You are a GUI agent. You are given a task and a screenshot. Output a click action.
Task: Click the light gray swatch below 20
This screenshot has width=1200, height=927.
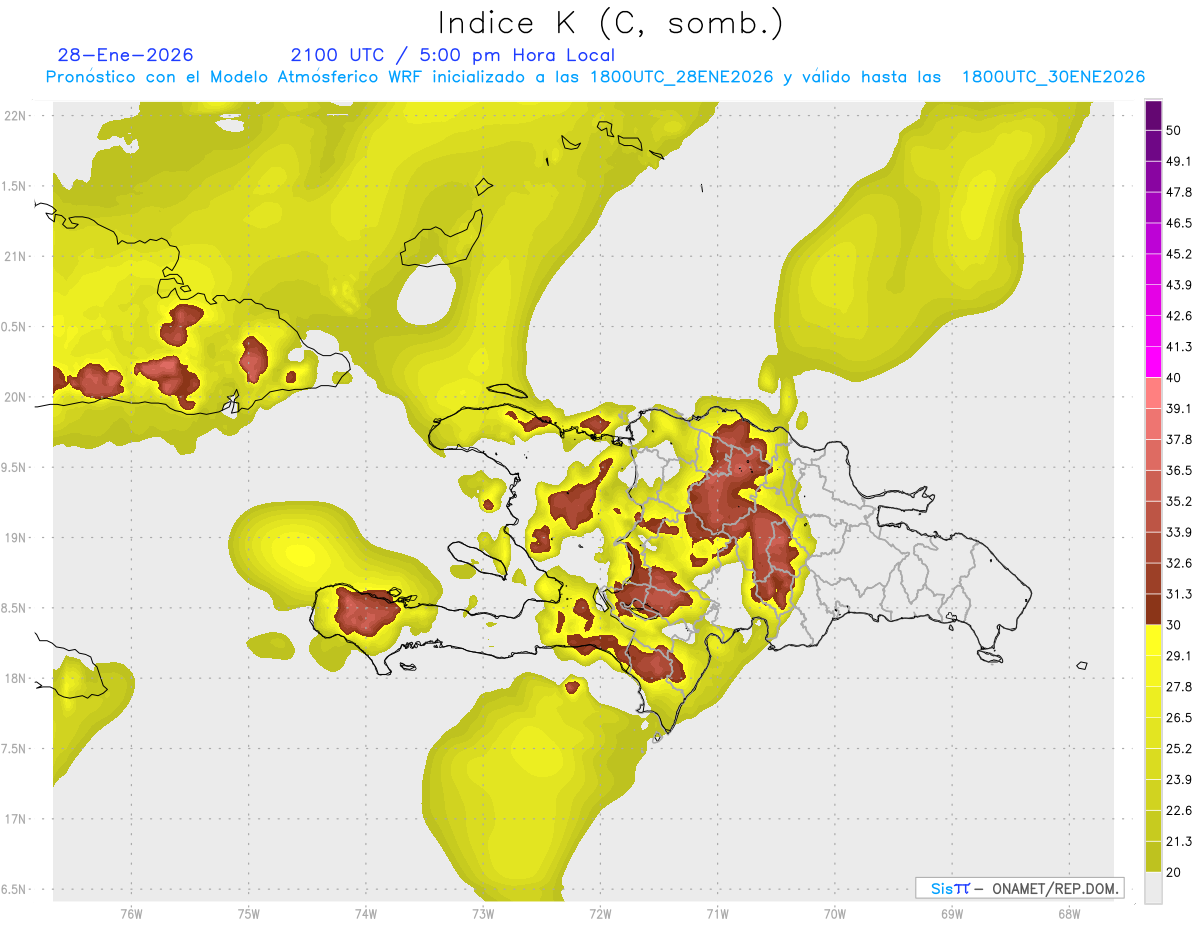click(x=1153, y=888)
